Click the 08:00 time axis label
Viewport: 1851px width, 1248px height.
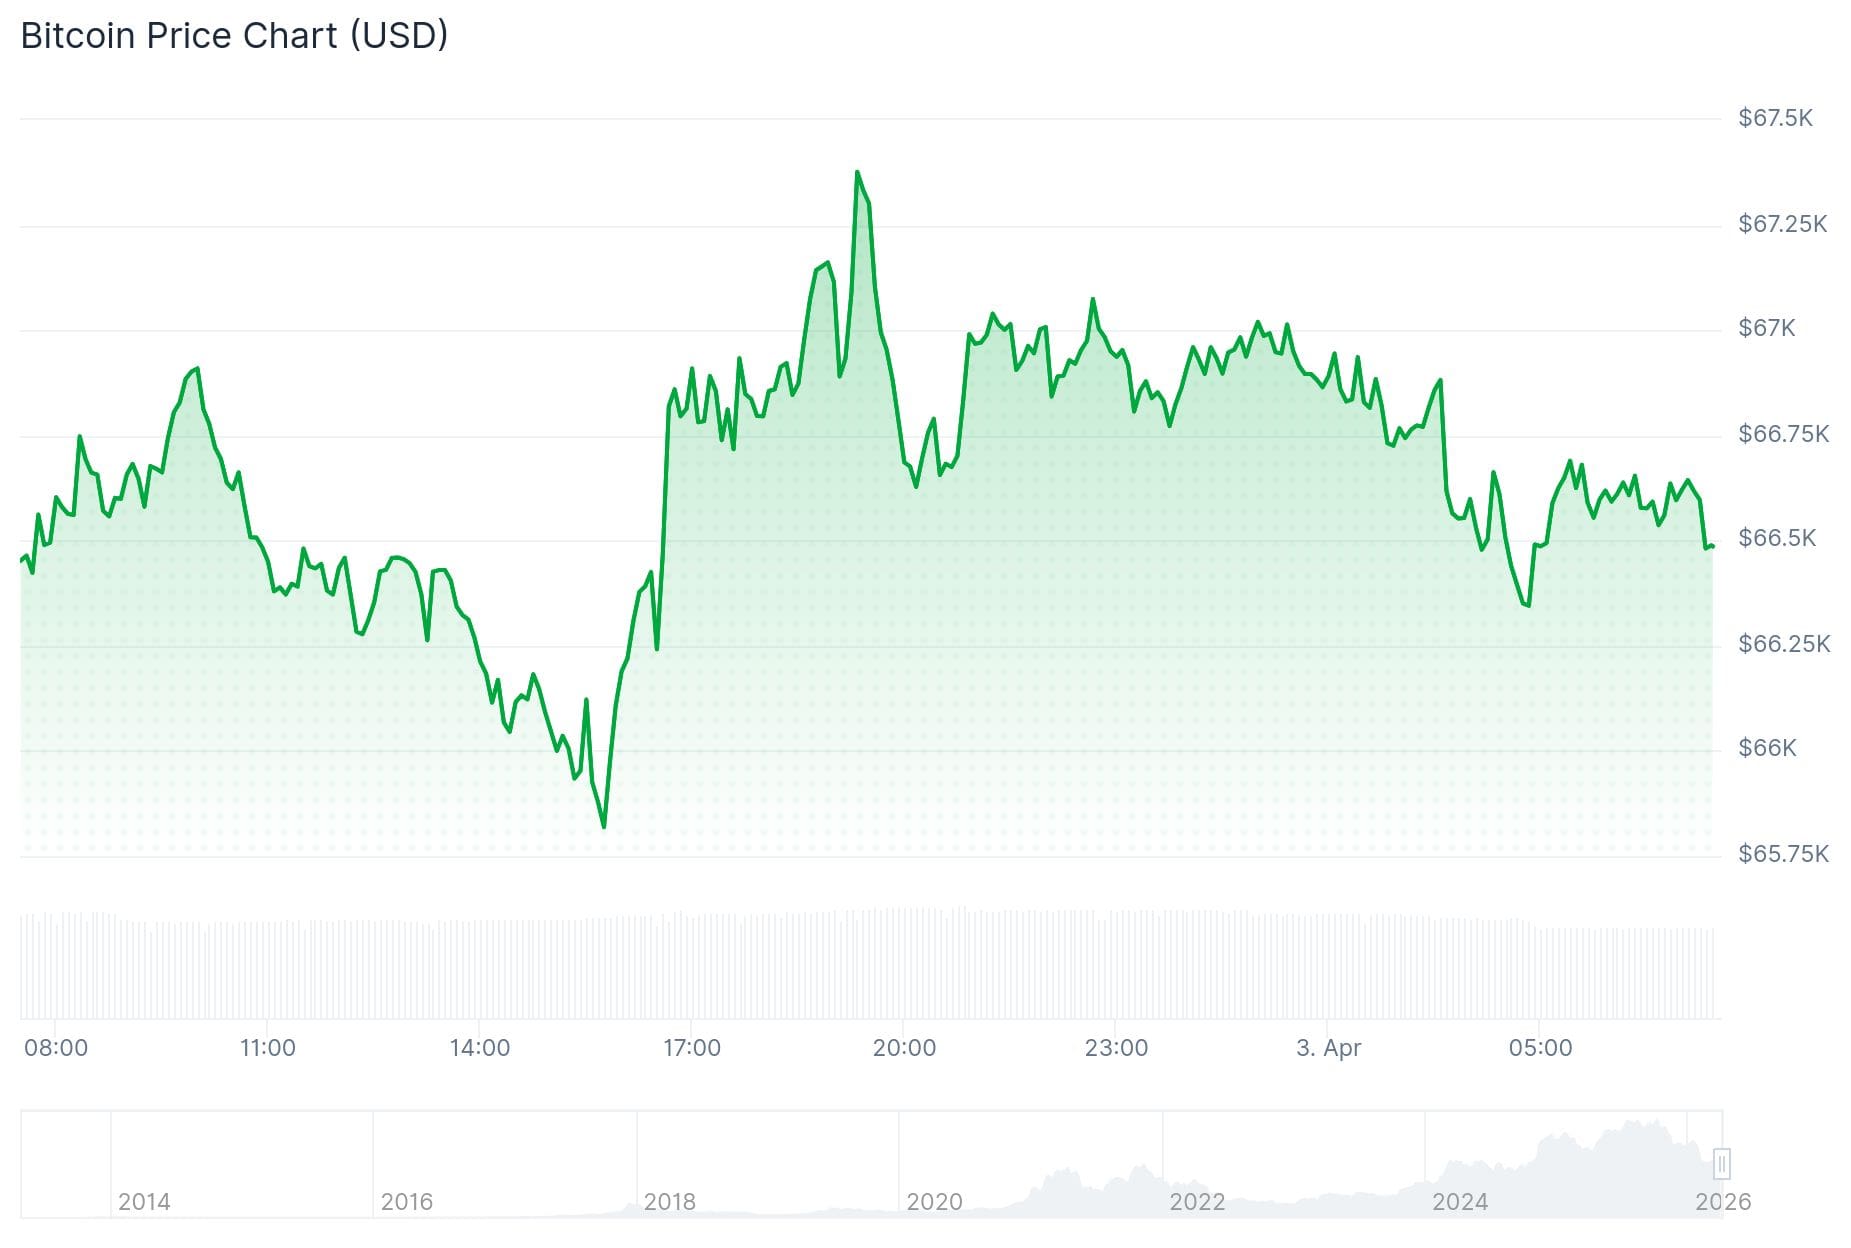(x=56, y=1048)
